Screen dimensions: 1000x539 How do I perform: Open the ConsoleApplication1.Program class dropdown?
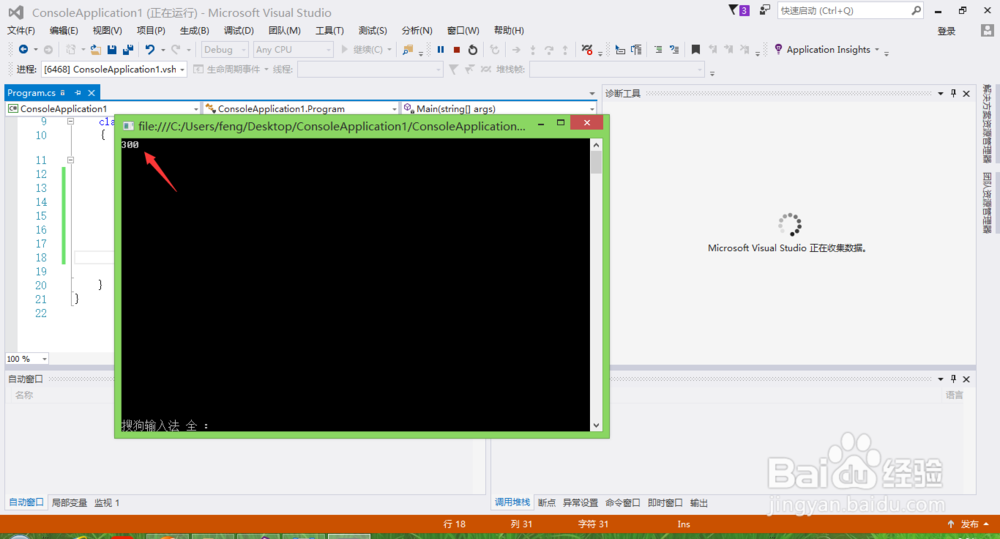[300, 108]
